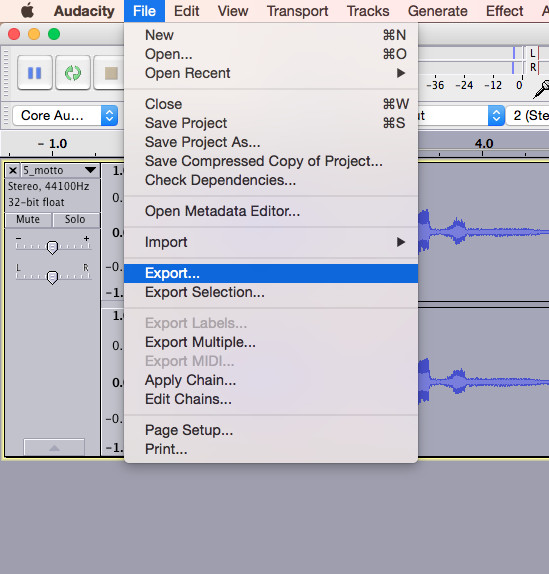Select Apply Chain... menu item
Screen dimensions: 549x574
pos(271,380)
